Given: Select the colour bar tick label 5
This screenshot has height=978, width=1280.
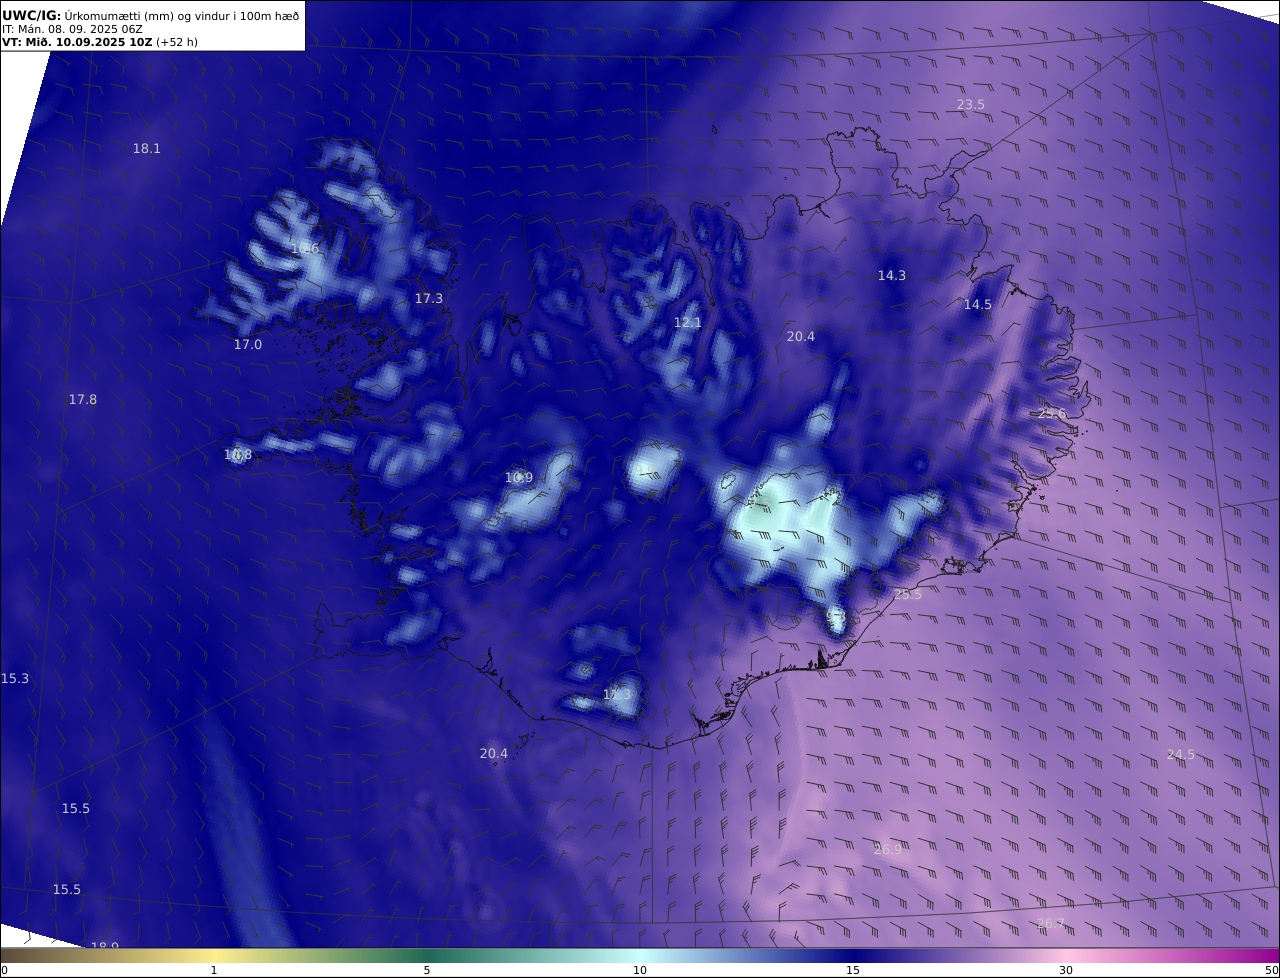Looking at the screenshot, I should click(x=427, y=970).
